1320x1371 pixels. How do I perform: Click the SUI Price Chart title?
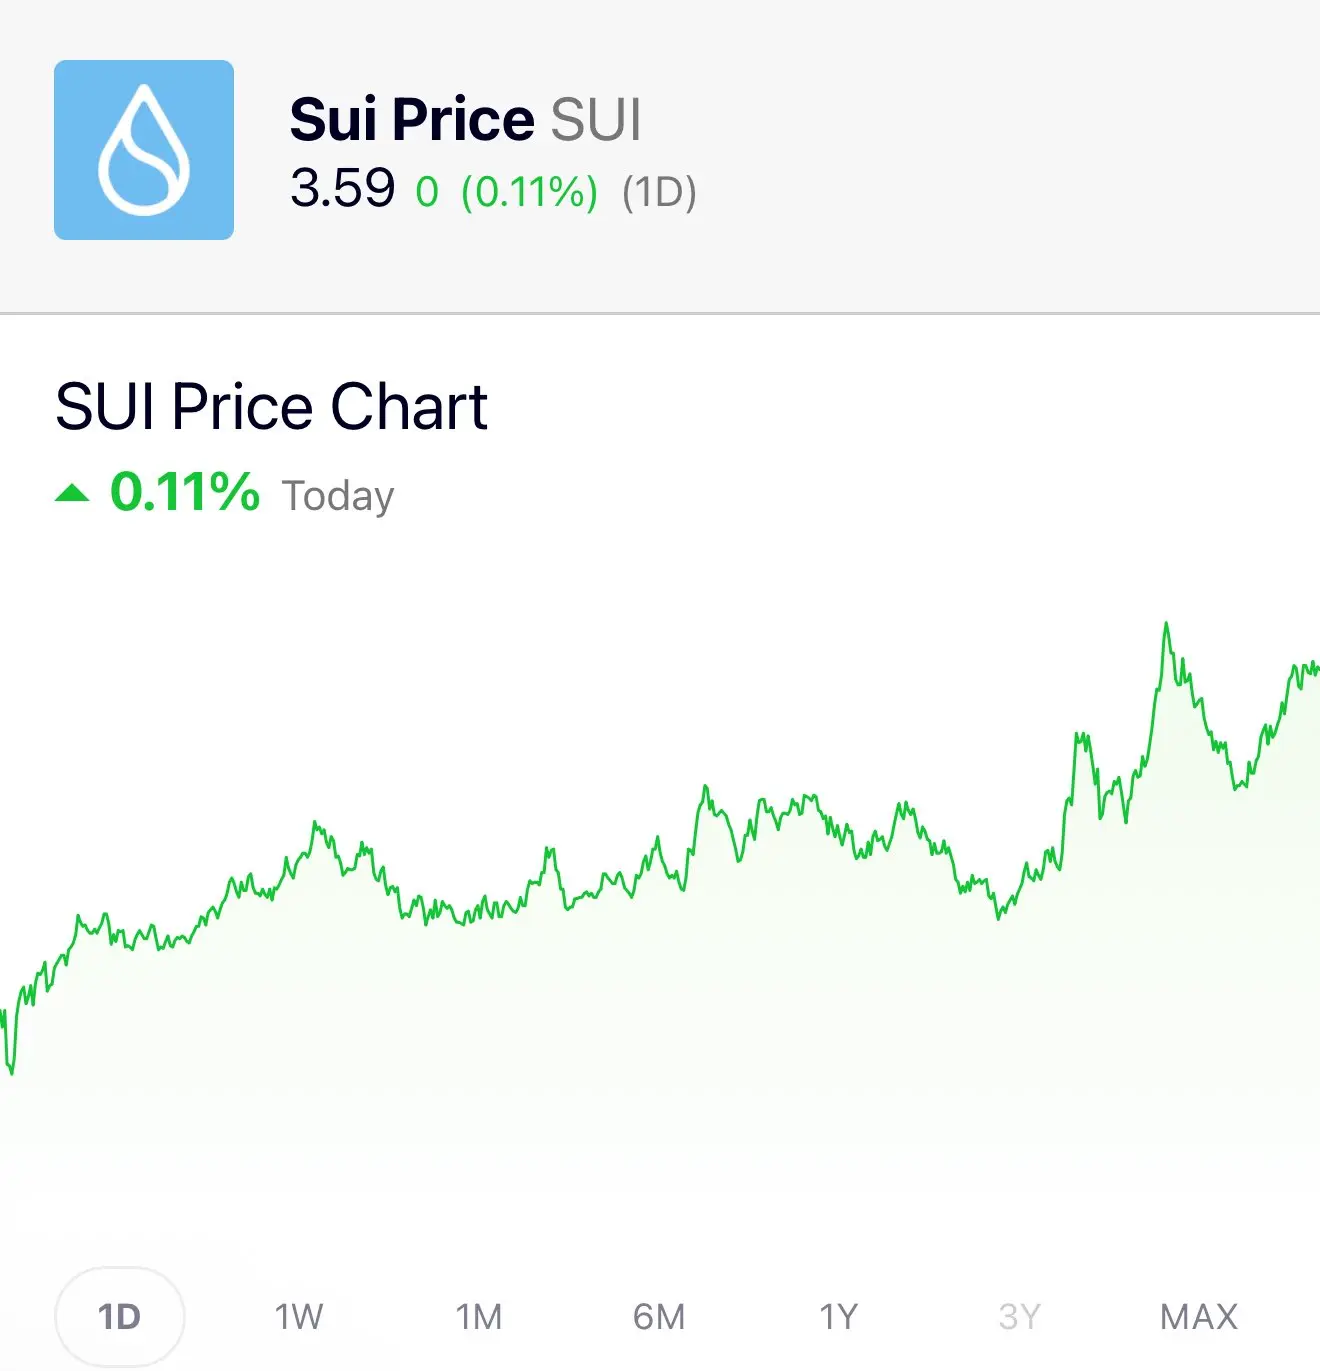[271, 407]
